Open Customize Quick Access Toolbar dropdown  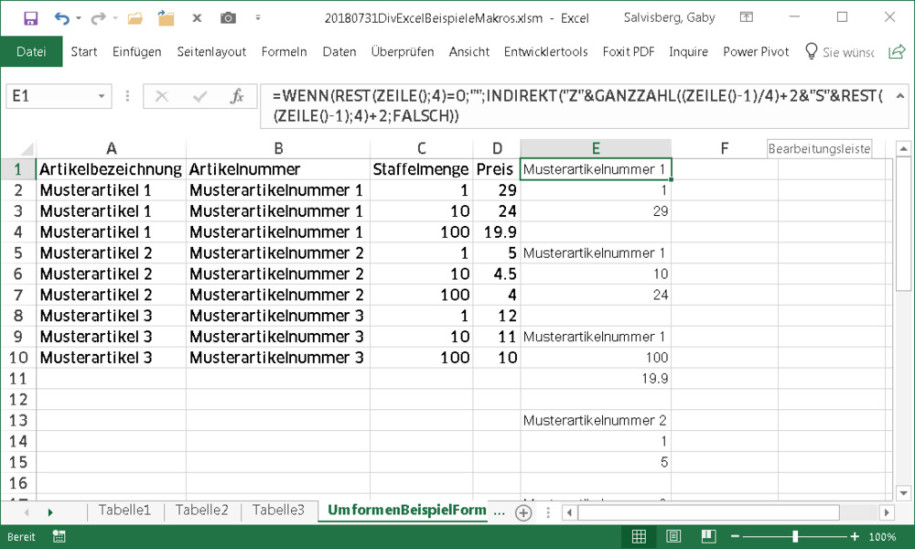point(258,18)
